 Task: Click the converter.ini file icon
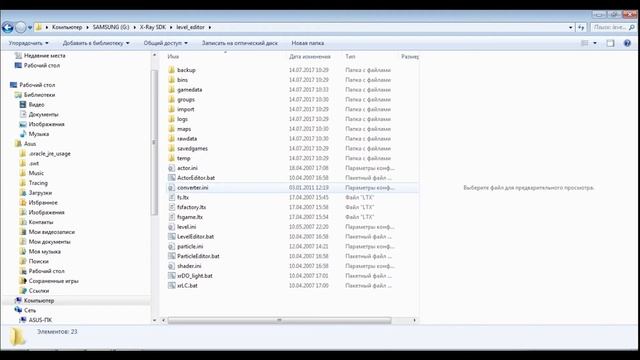click(x=171, y=188)
